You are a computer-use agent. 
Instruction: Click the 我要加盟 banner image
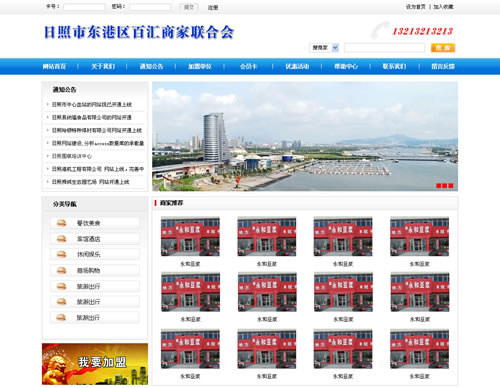click(x=95, y=364)
